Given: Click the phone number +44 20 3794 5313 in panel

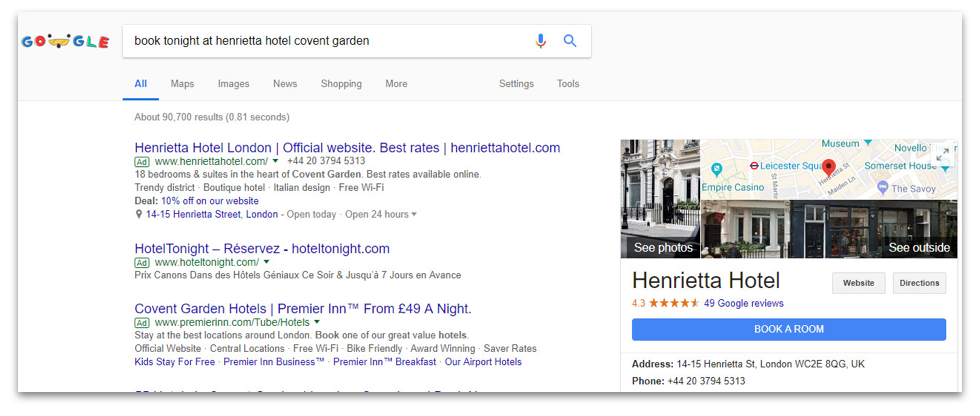Looking at the screenshot, I should click(x=706, y=381).
